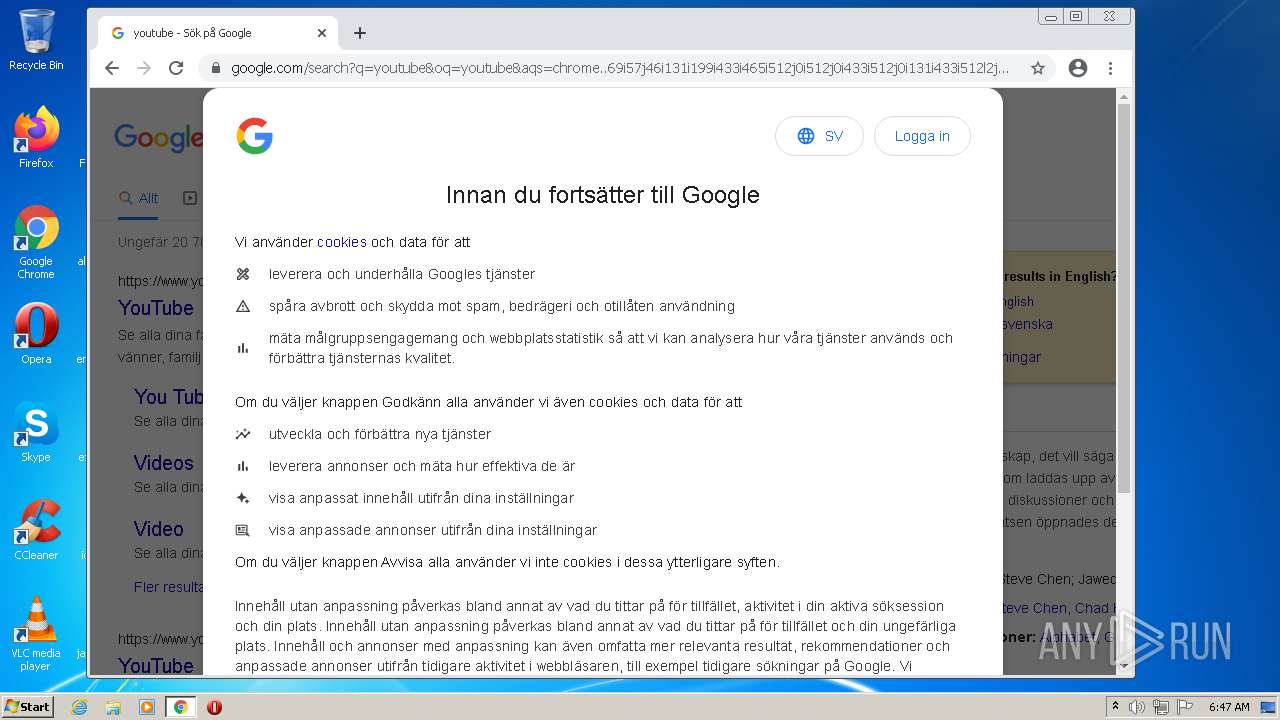Click the network tray icon

click(x=1160, y=707)
